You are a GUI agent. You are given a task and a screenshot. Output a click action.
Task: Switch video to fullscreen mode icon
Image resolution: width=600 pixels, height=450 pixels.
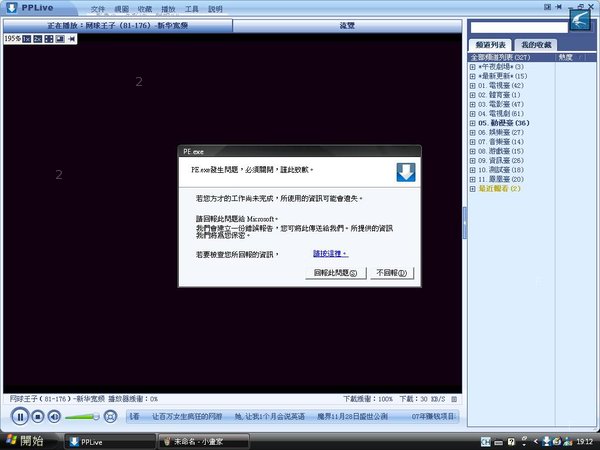point(49,39)
